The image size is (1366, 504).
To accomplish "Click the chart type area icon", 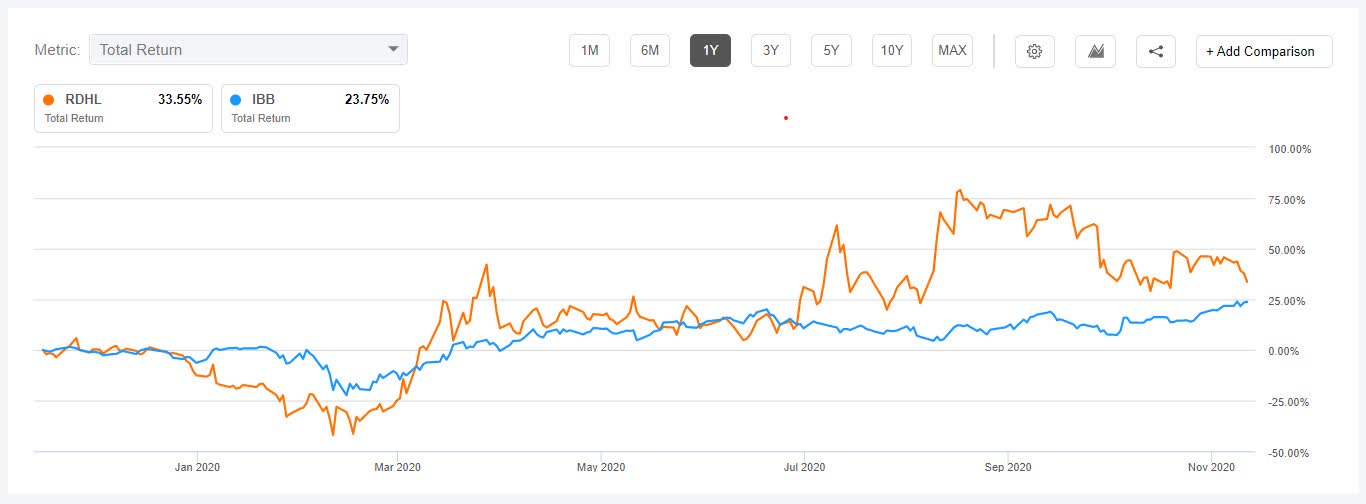I will (1095, 51).
